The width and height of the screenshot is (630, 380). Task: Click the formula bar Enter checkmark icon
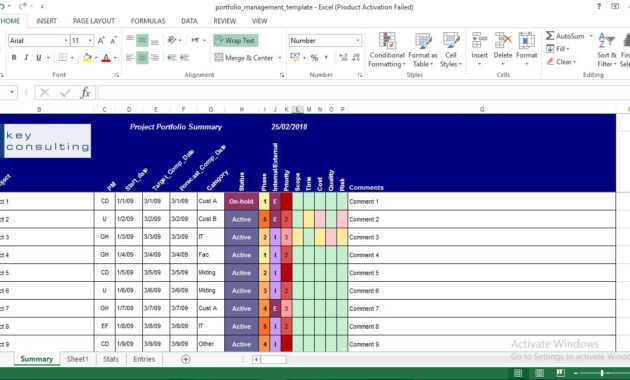coord(65,93)
